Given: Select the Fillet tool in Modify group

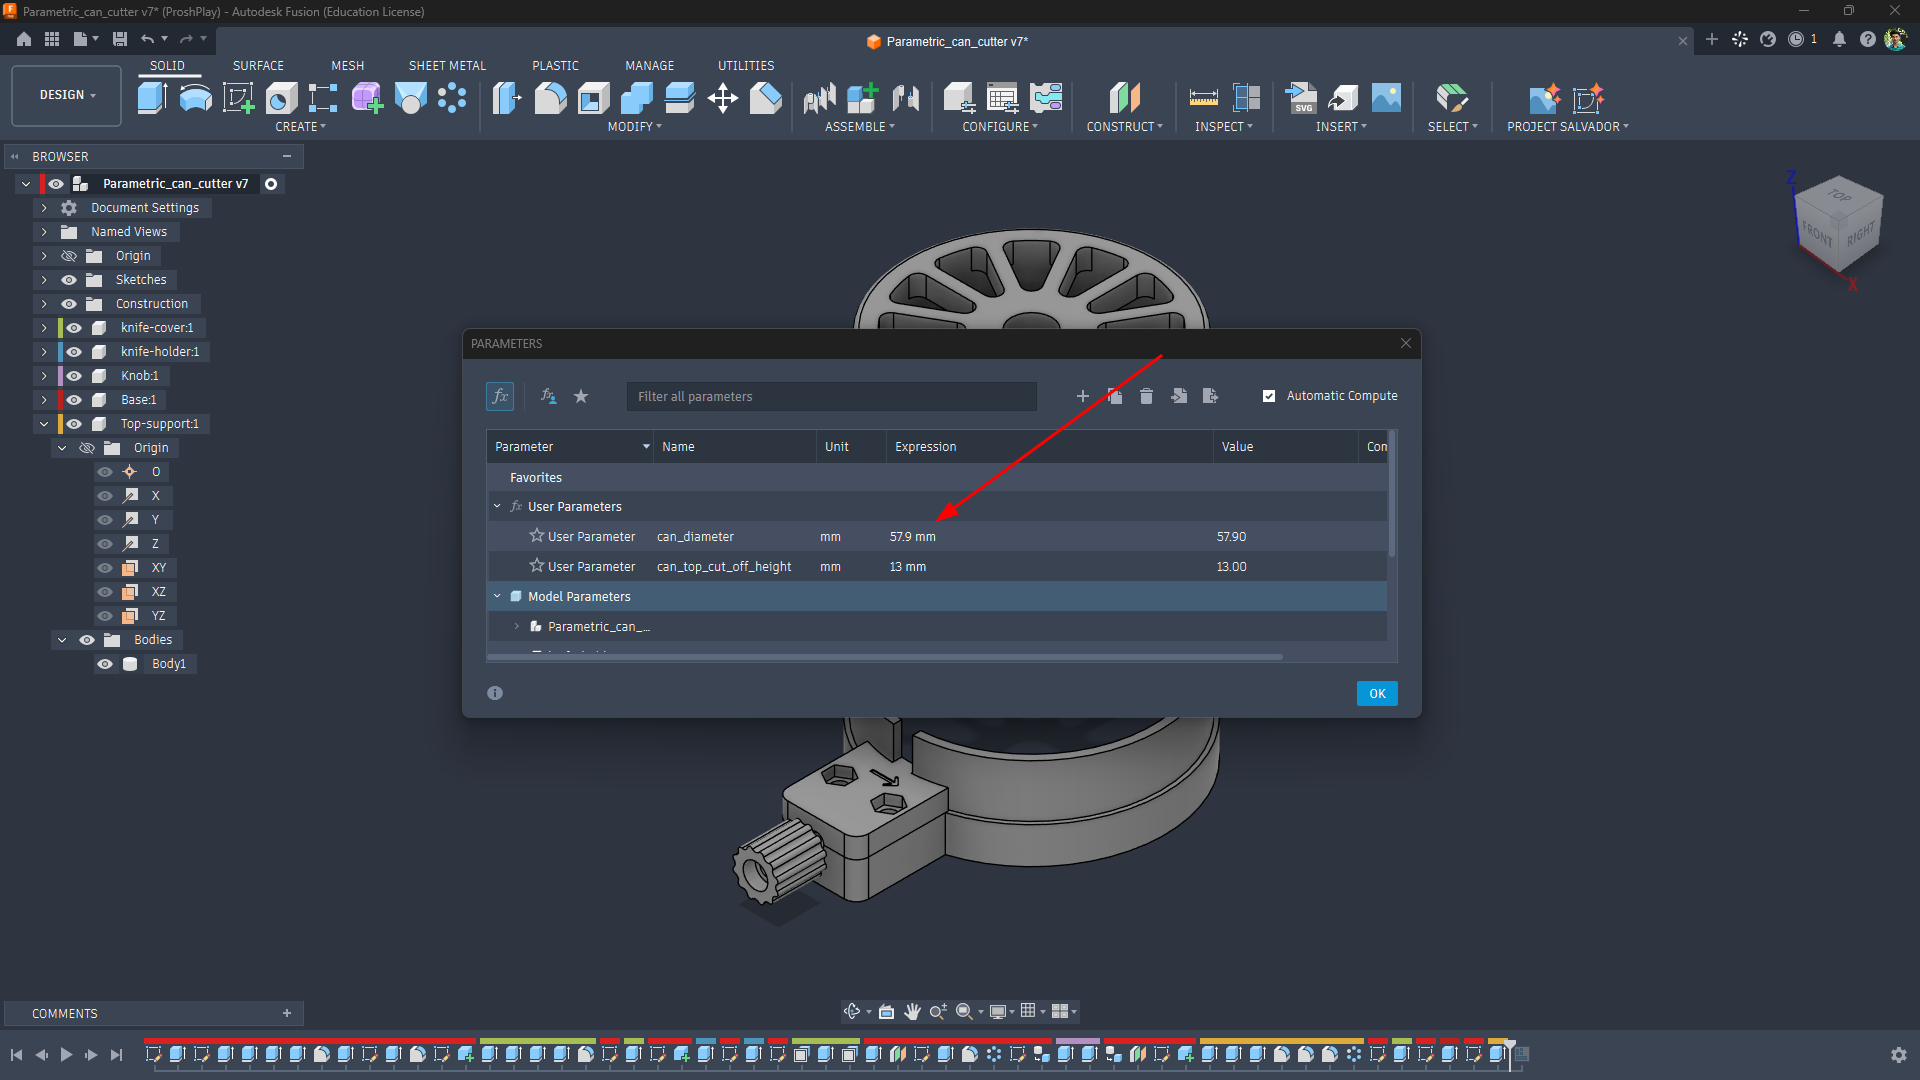Looking at the screenshot, I should click(550, 98).
